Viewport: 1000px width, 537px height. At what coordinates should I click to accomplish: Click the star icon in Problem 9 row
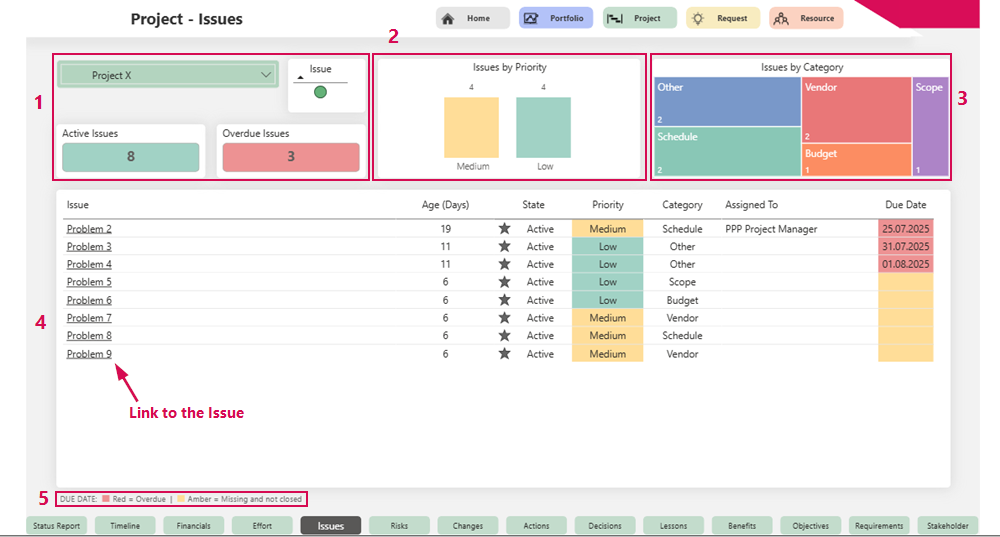(x=504, y=354)
